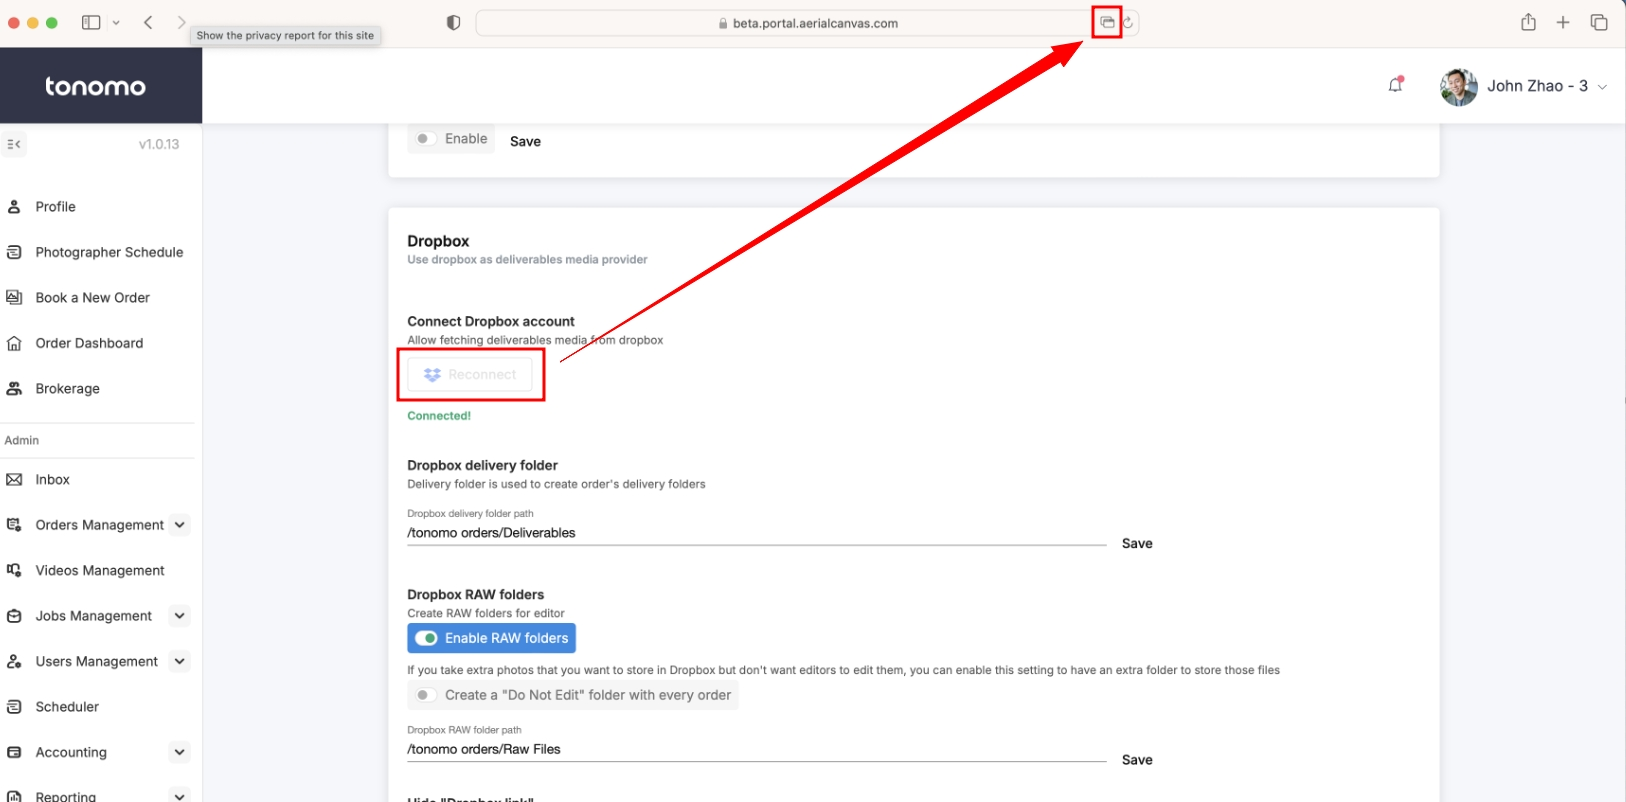Click the Orders Management sidebar icon
This screenshot has height=802, width=1626.
(14, 525)
